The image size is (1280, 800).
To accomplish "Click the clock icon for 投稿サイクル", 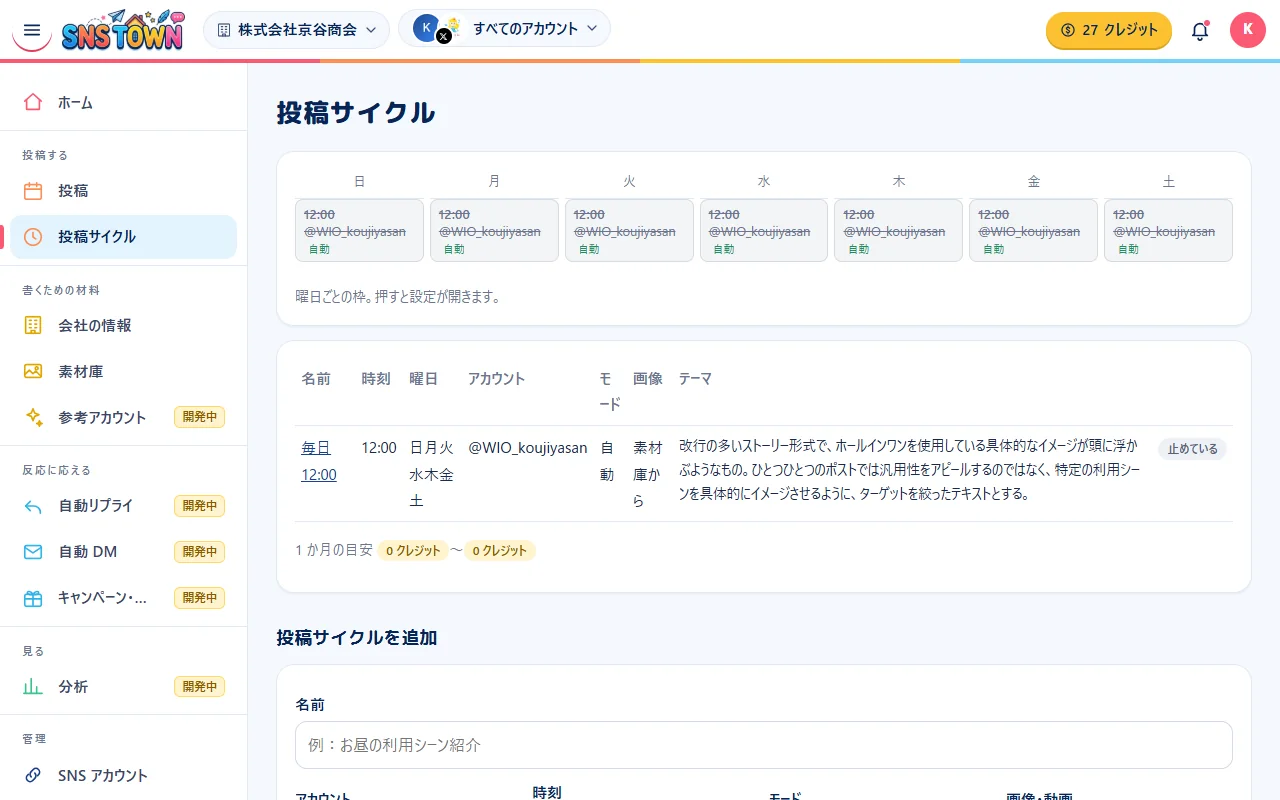I will pos(33,237).
